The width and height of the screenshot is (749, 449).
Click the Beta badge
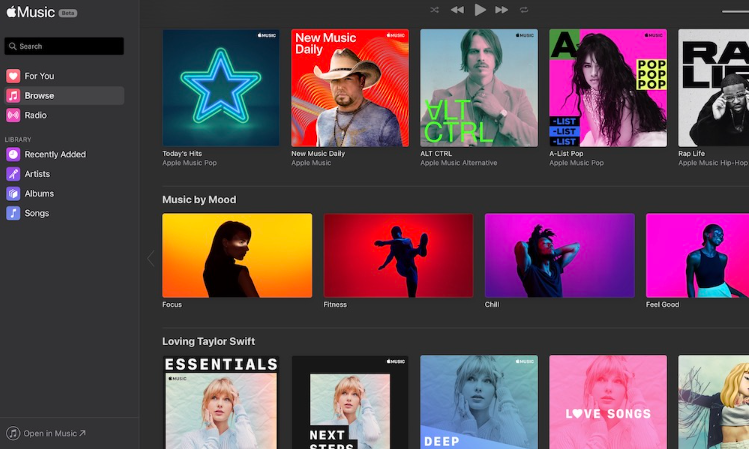pyautogui.click(x=68, y=13)
